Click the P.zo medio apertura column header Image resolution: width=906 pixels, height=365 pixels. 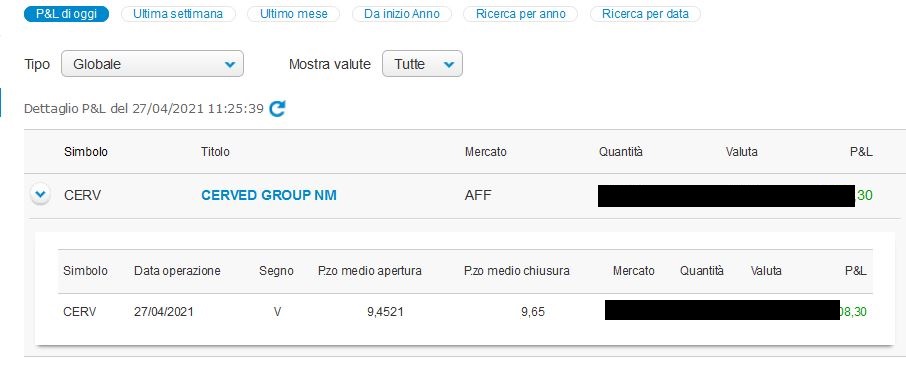(370, 271)
